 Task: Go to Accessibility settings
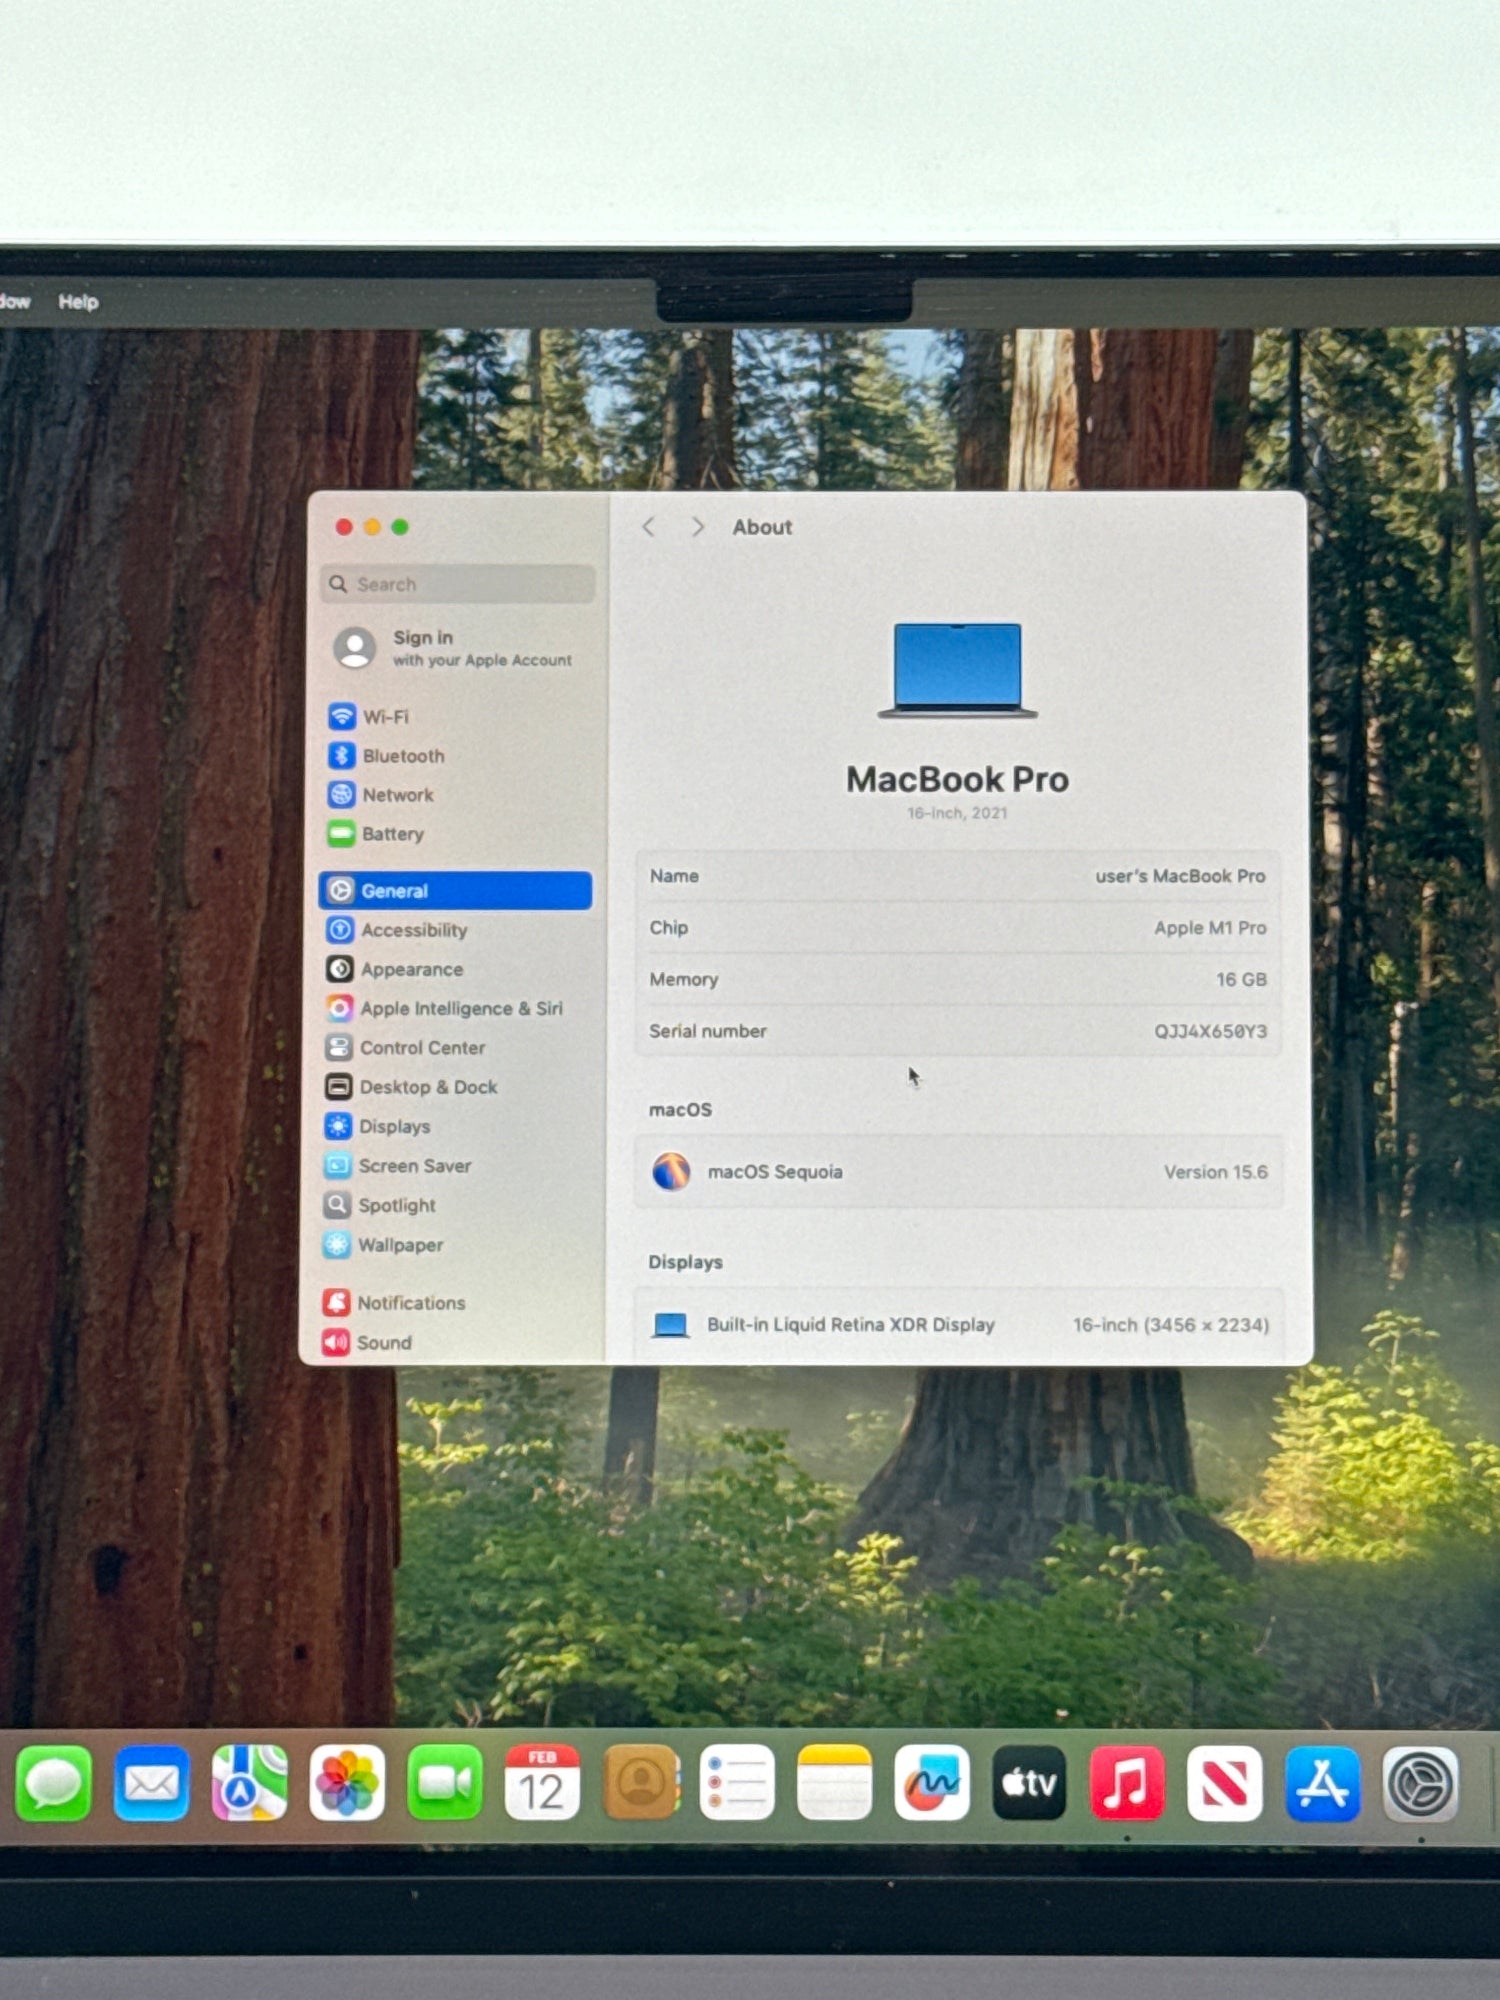pos(413,930)
